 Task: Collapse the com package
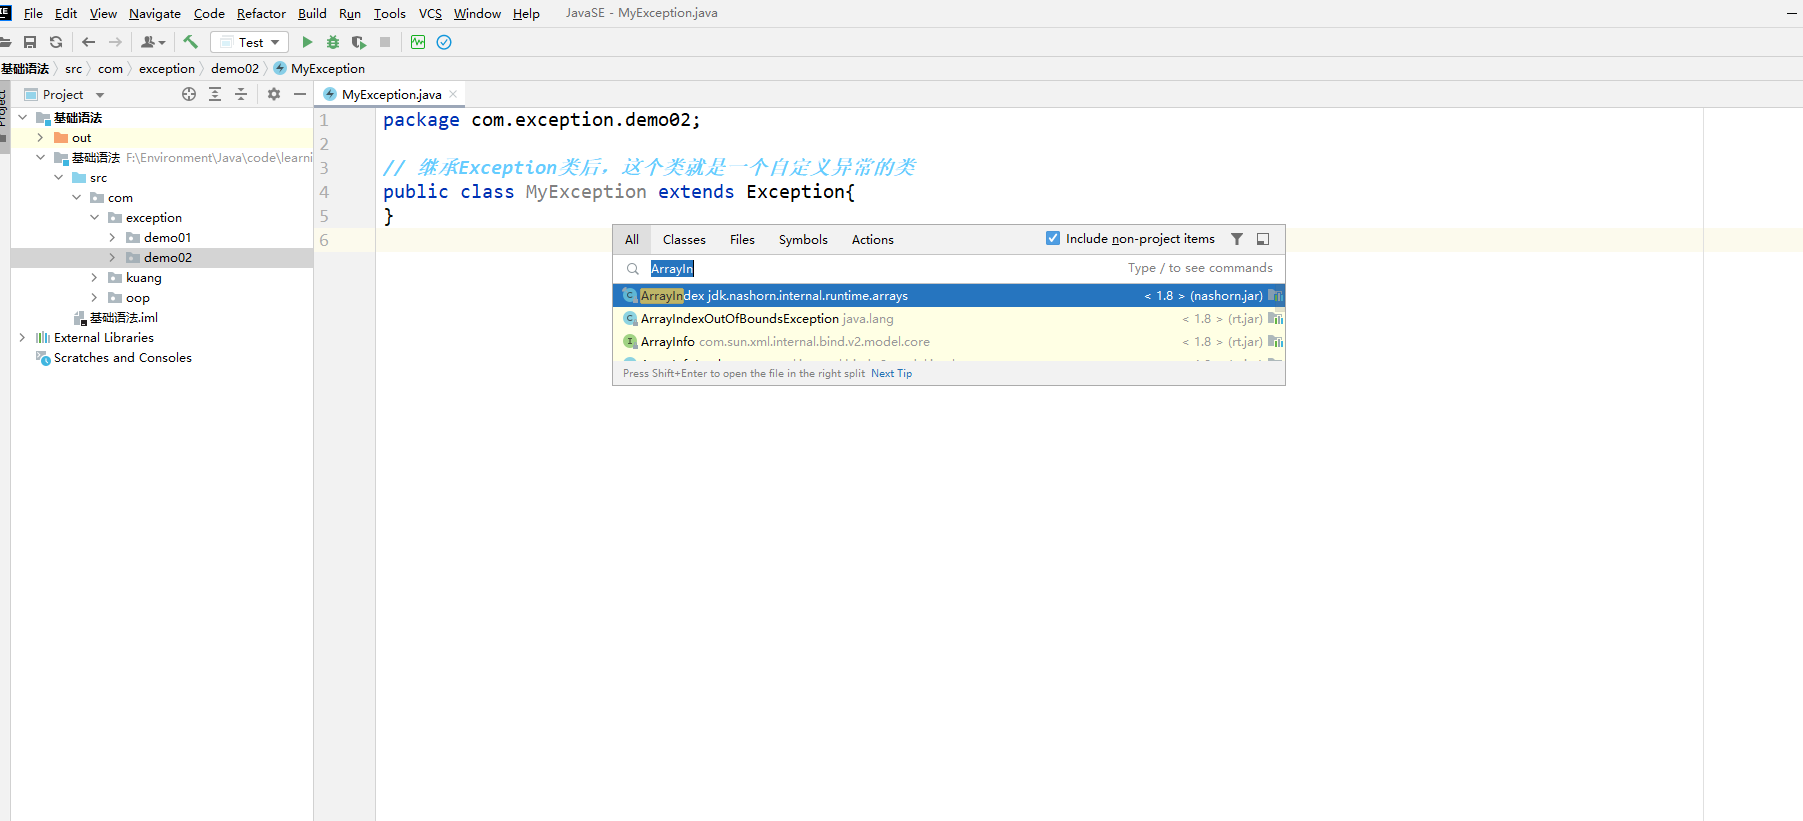point(77,197)
